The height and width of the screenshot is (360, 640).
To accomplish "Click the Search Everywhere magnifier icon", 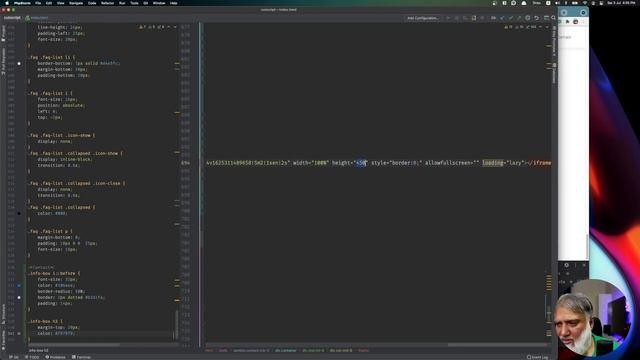I will [x=553, y=18].
